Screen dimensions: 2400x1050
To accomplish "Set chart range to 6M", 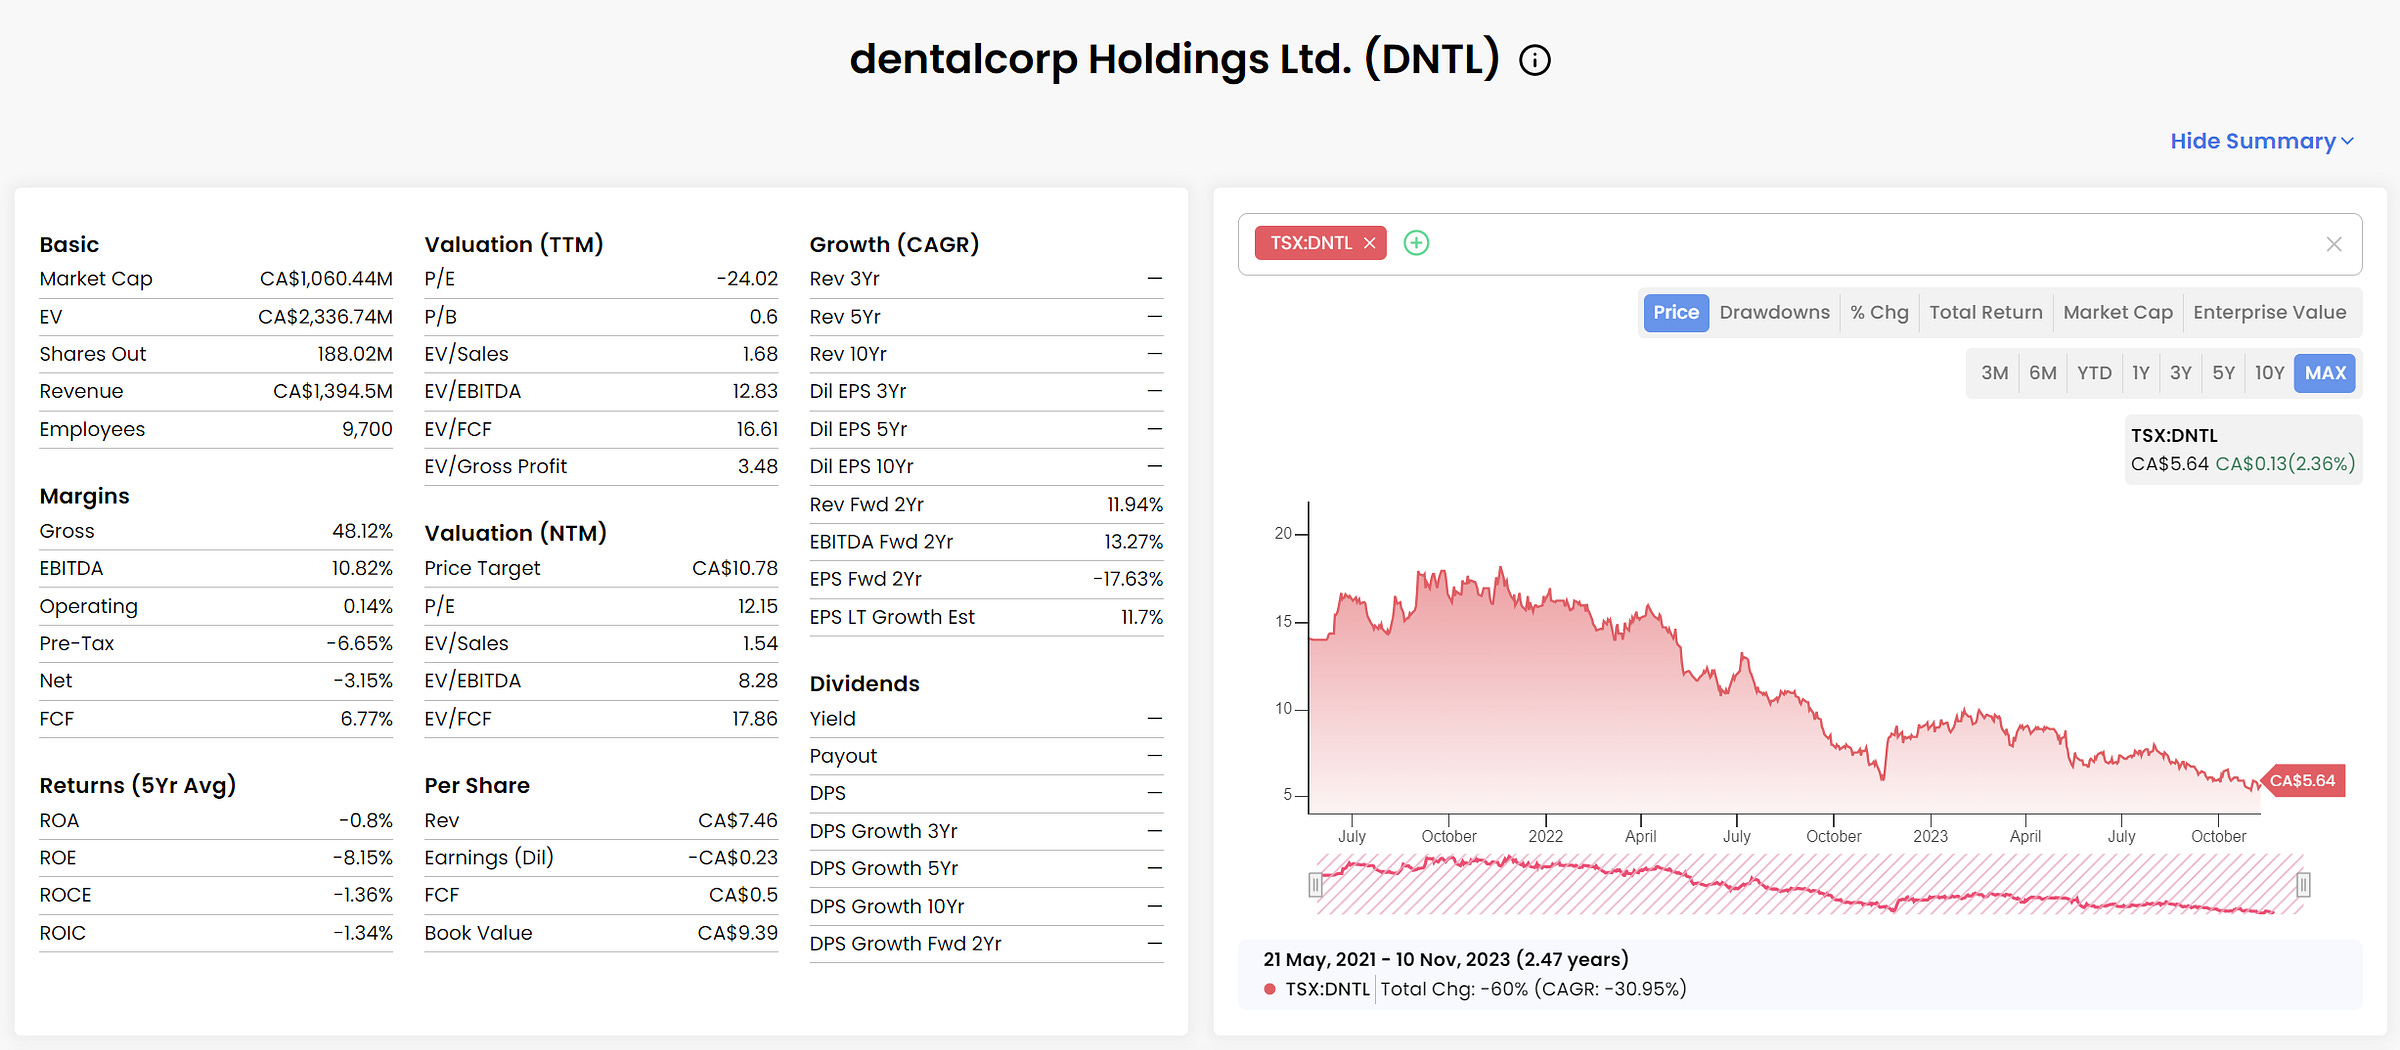I will click(2042, 373).
